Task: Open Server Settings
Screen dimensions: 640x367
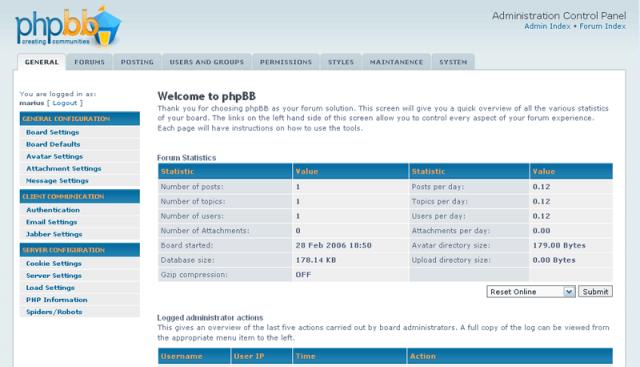Action: pos(54,276)
